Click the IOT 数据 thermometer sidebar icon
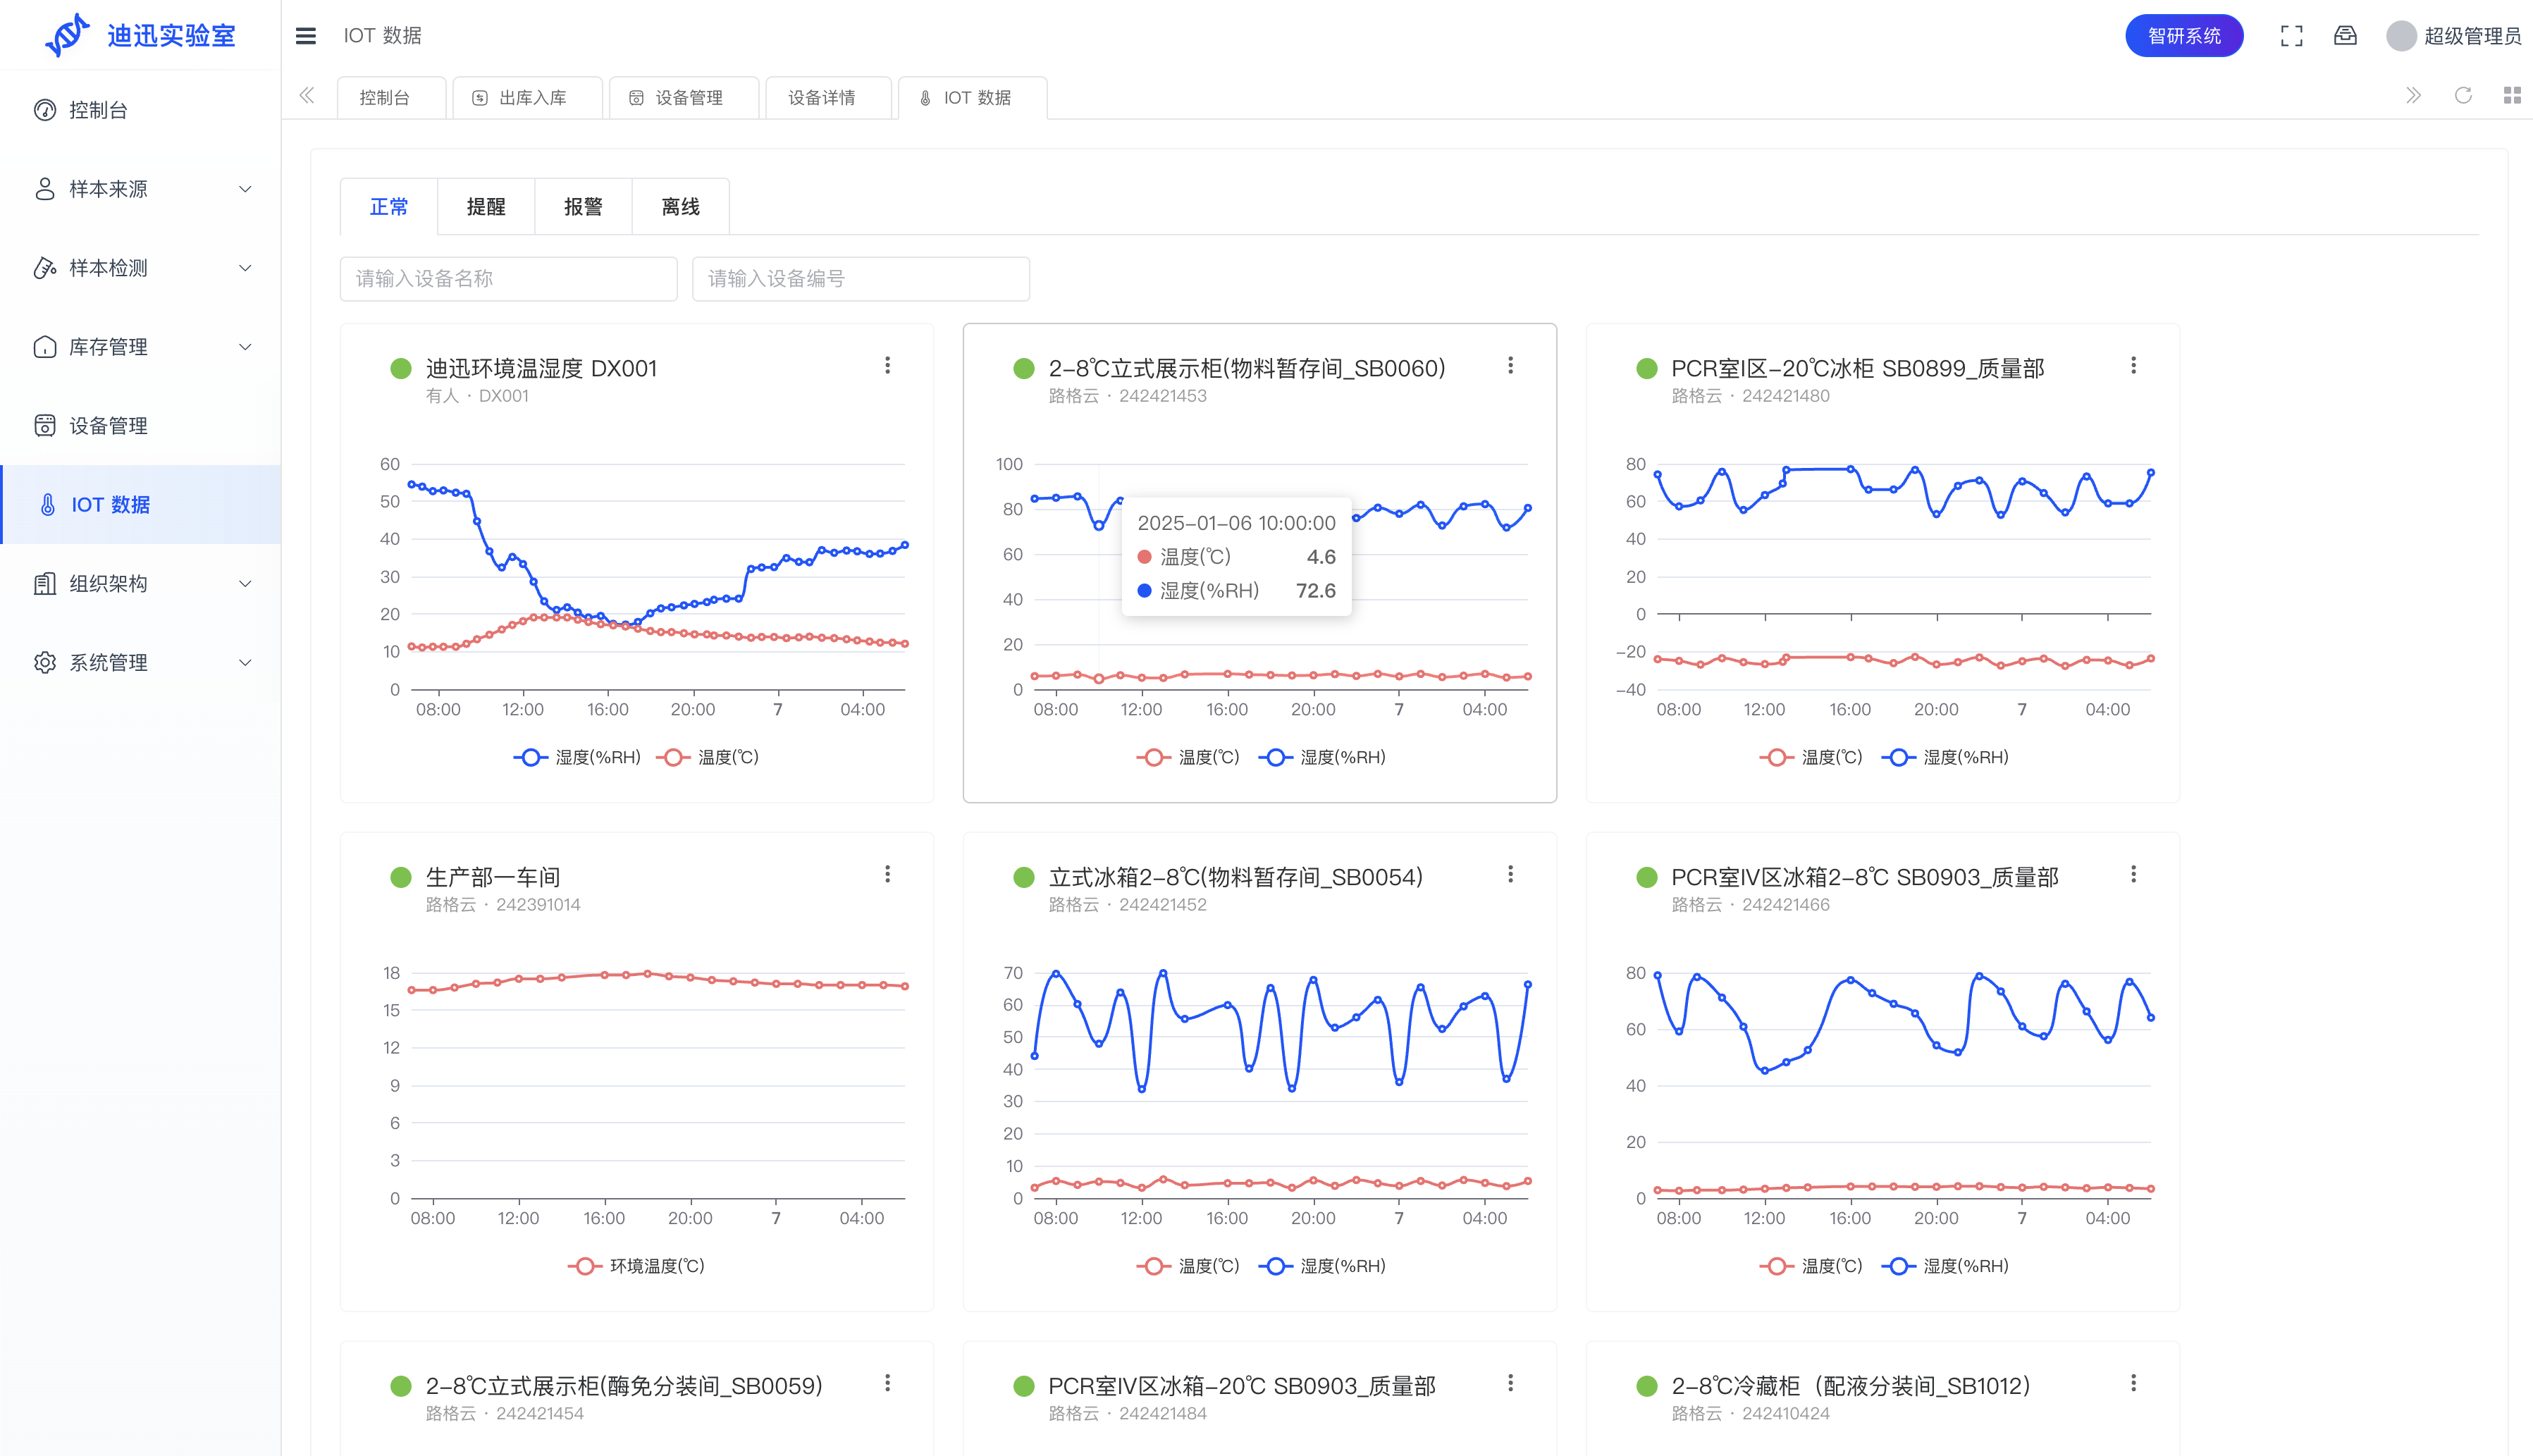Viewport: 2533px width, 1456px height. pos(47,505)
